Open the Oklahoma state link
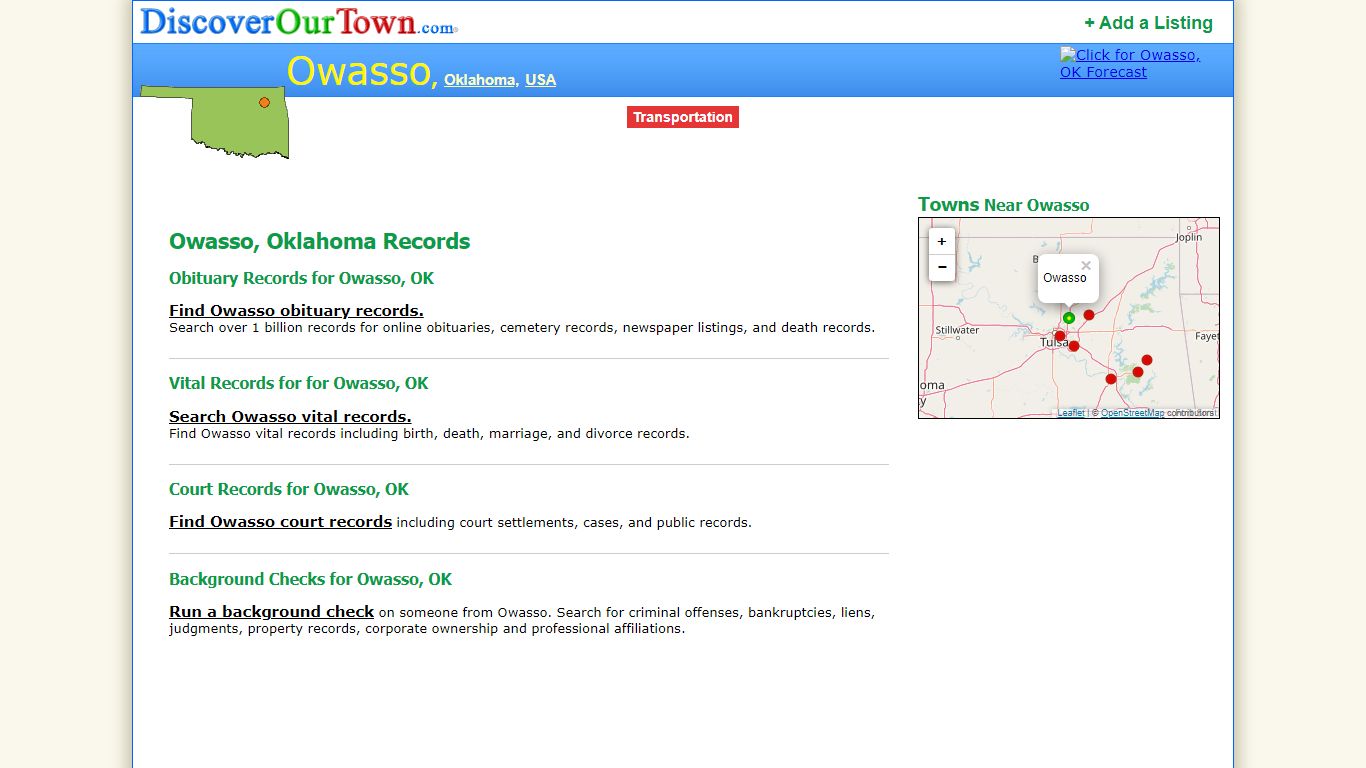Viewport: 1366px width, 768px height. [x=480, y=80]
